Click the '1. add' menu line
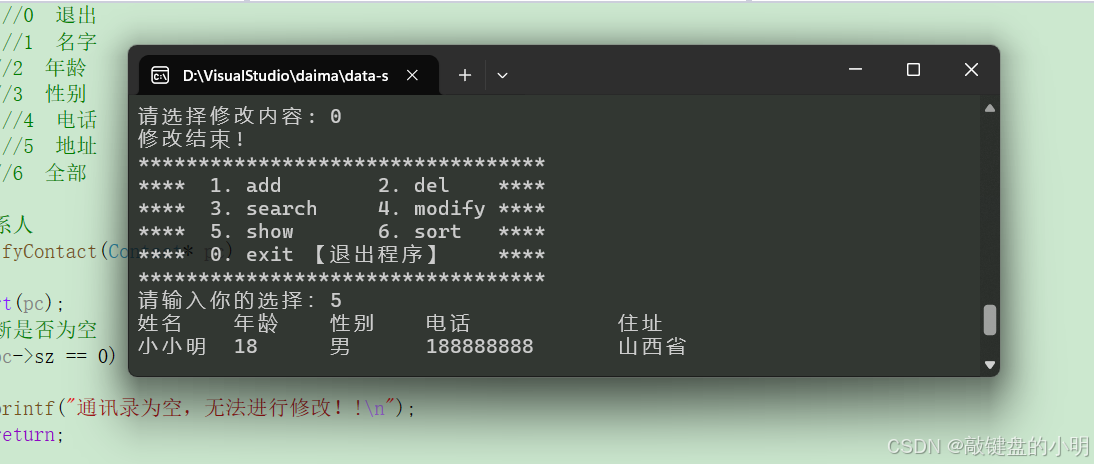Image resolution: width=1094 pixels, height=464 pixels. click(246, 186)
